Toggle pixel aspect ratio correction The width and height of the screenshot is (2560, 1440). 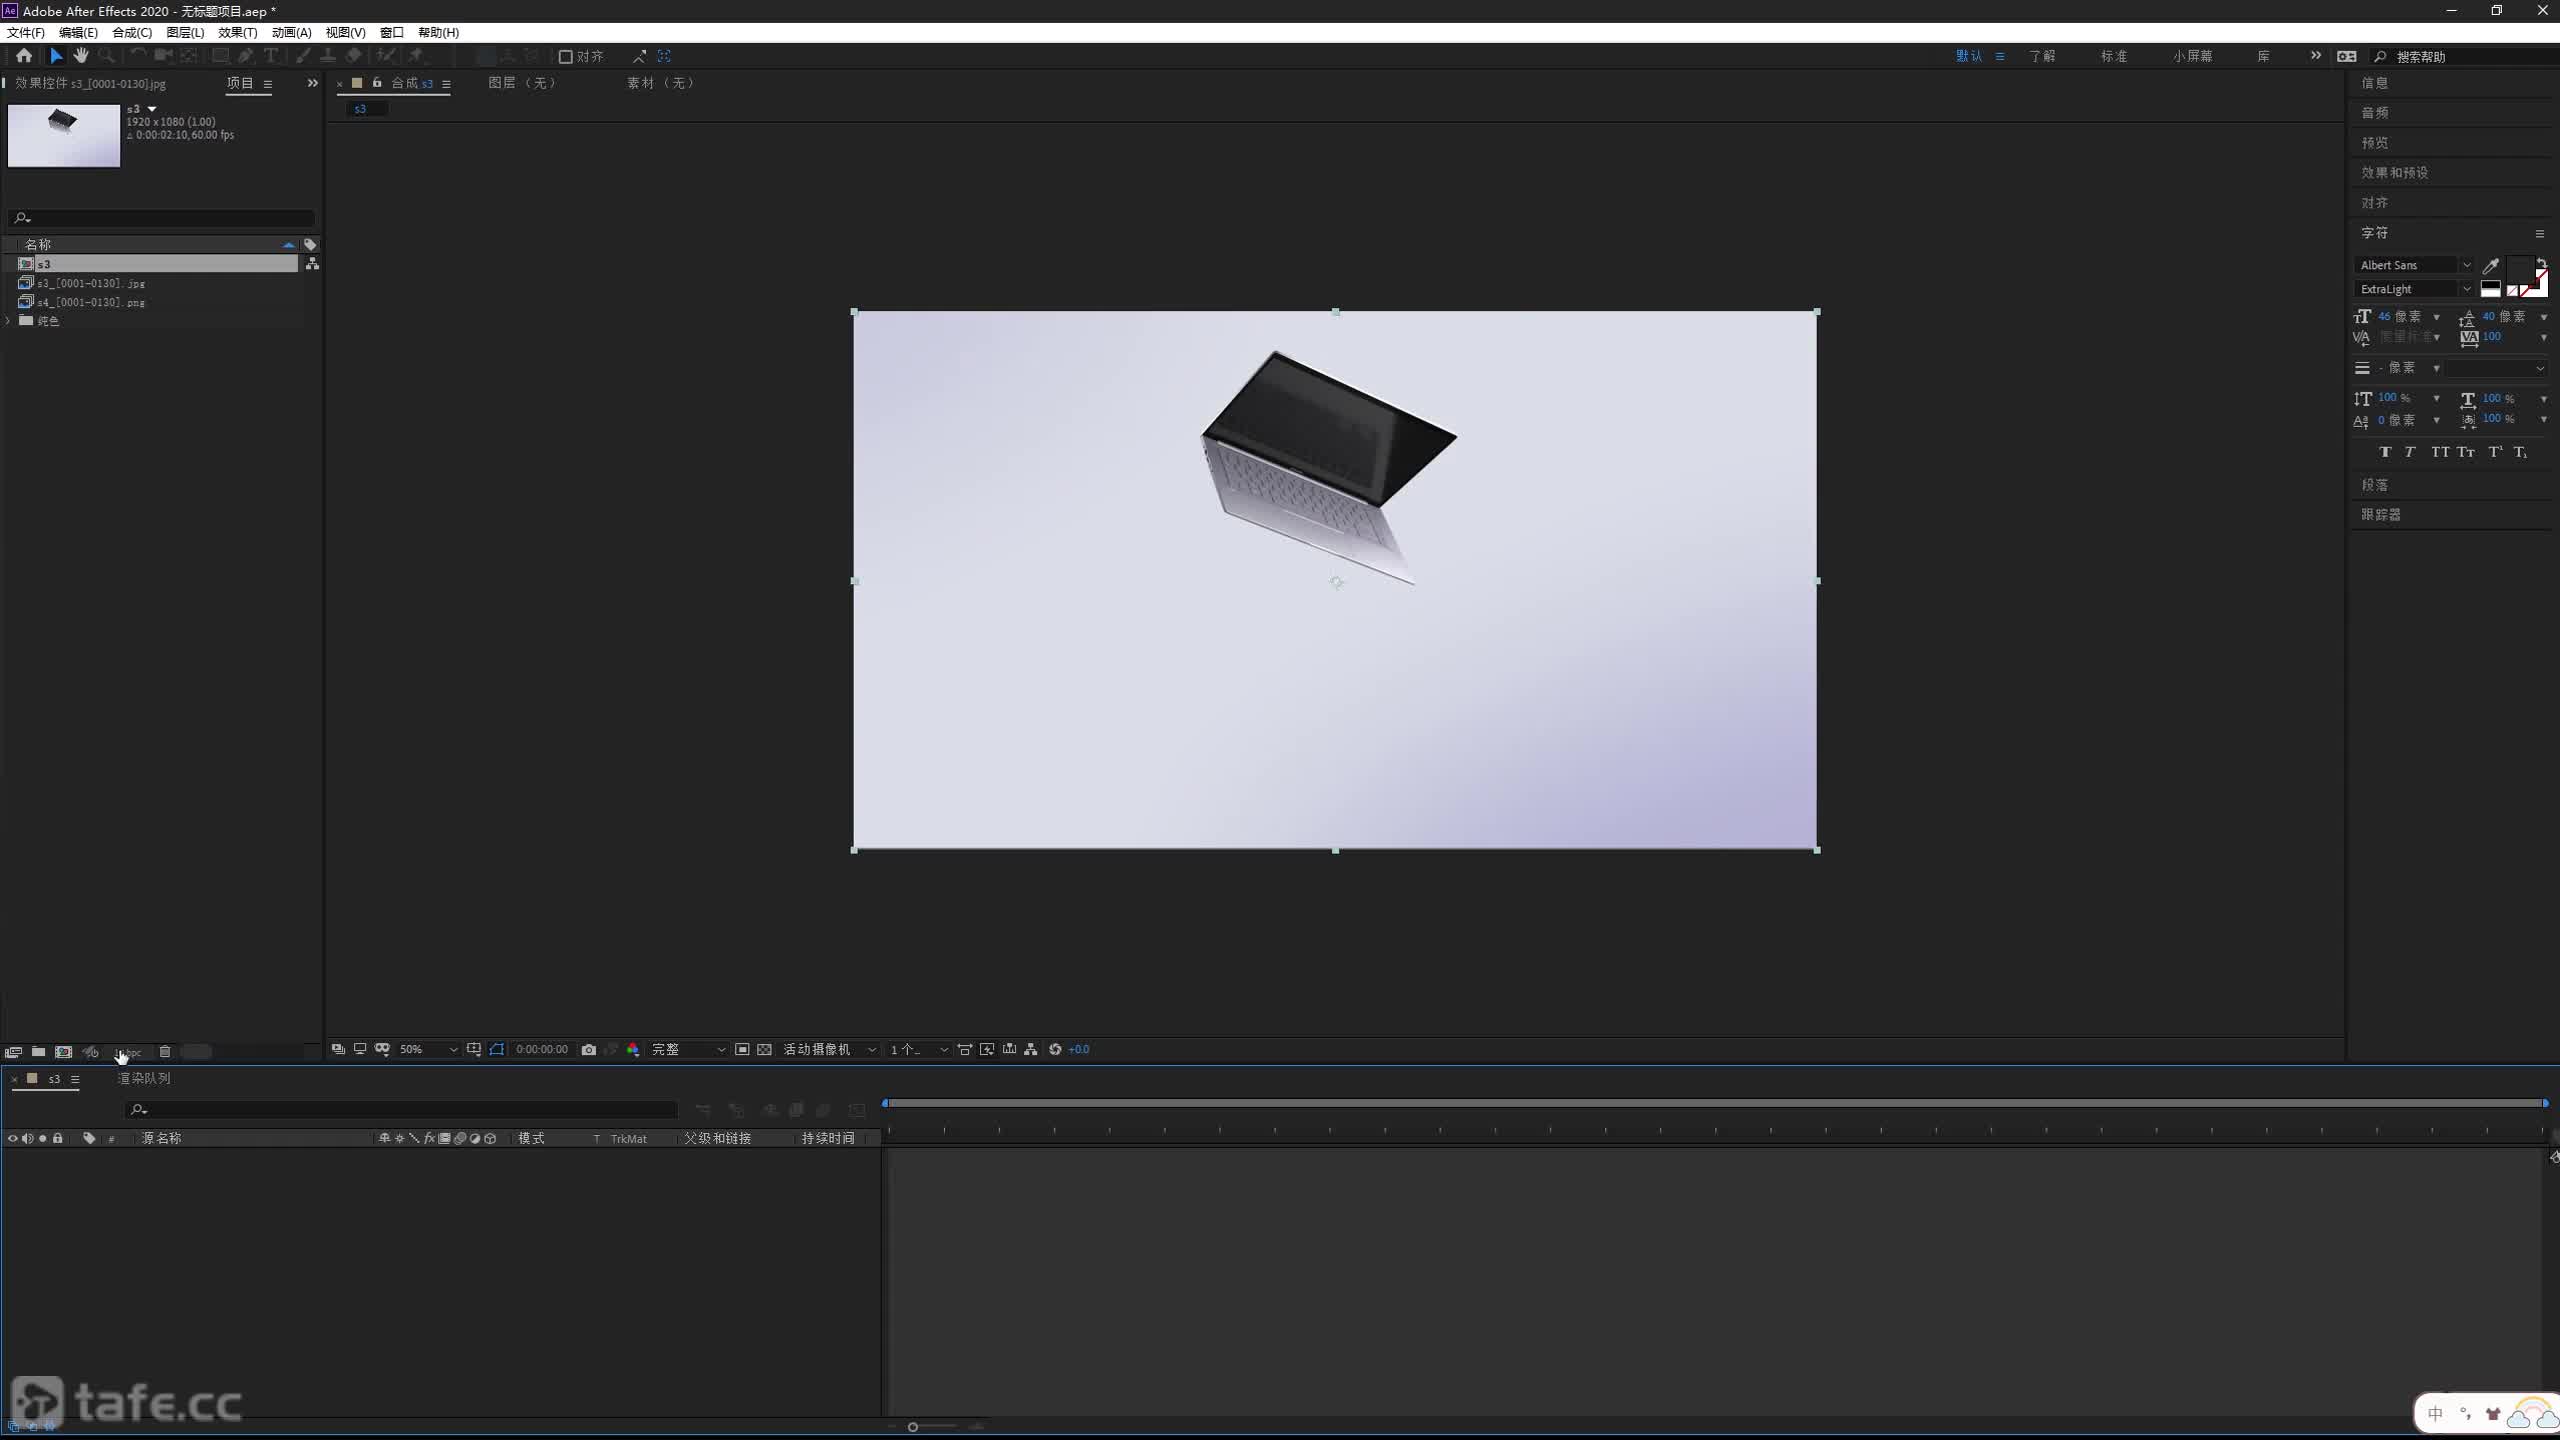pyautogui.click(x=965, y=1049)
